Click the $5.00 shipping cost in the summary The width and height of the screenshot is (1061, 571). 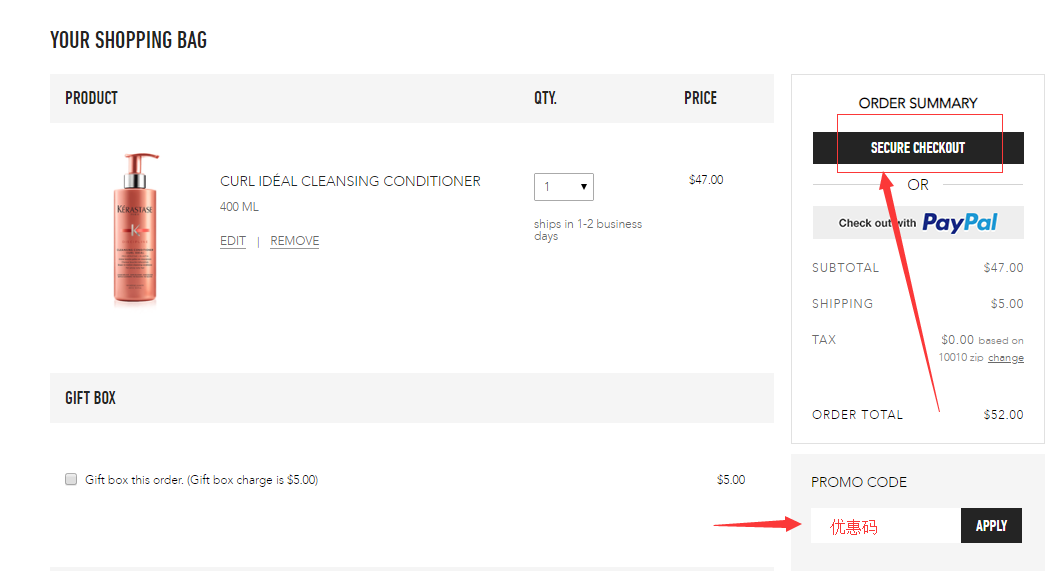1007,303
